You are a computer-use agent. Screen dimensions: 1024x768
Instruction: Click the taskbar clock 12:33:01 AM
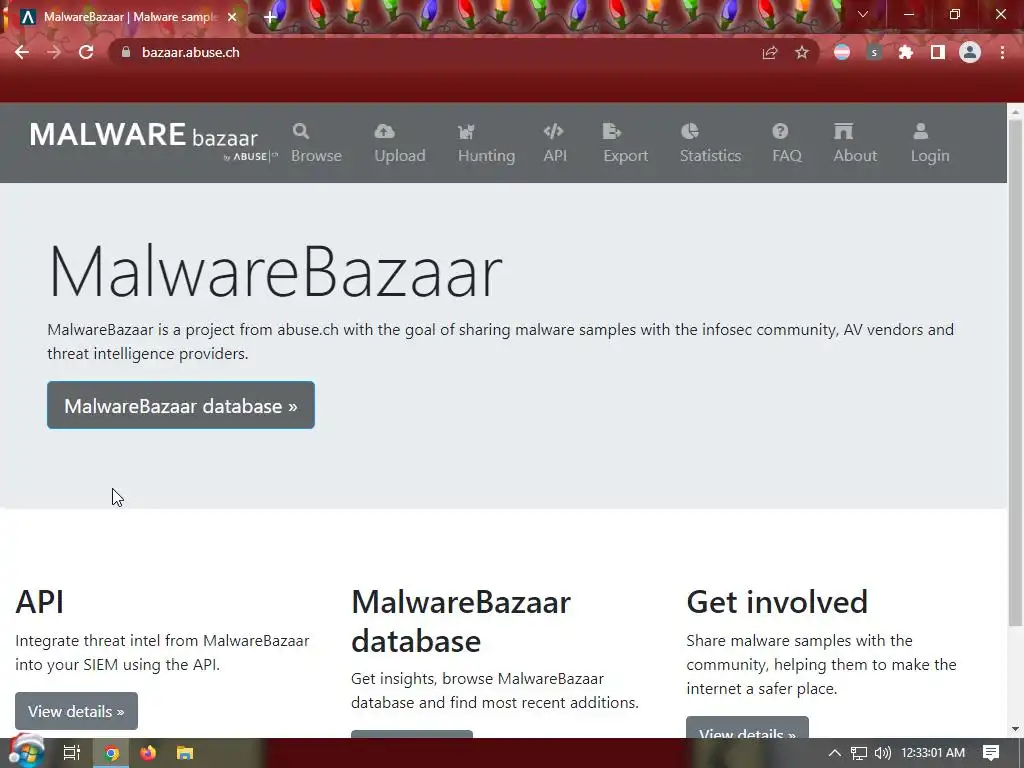click(x=933, y=753)
